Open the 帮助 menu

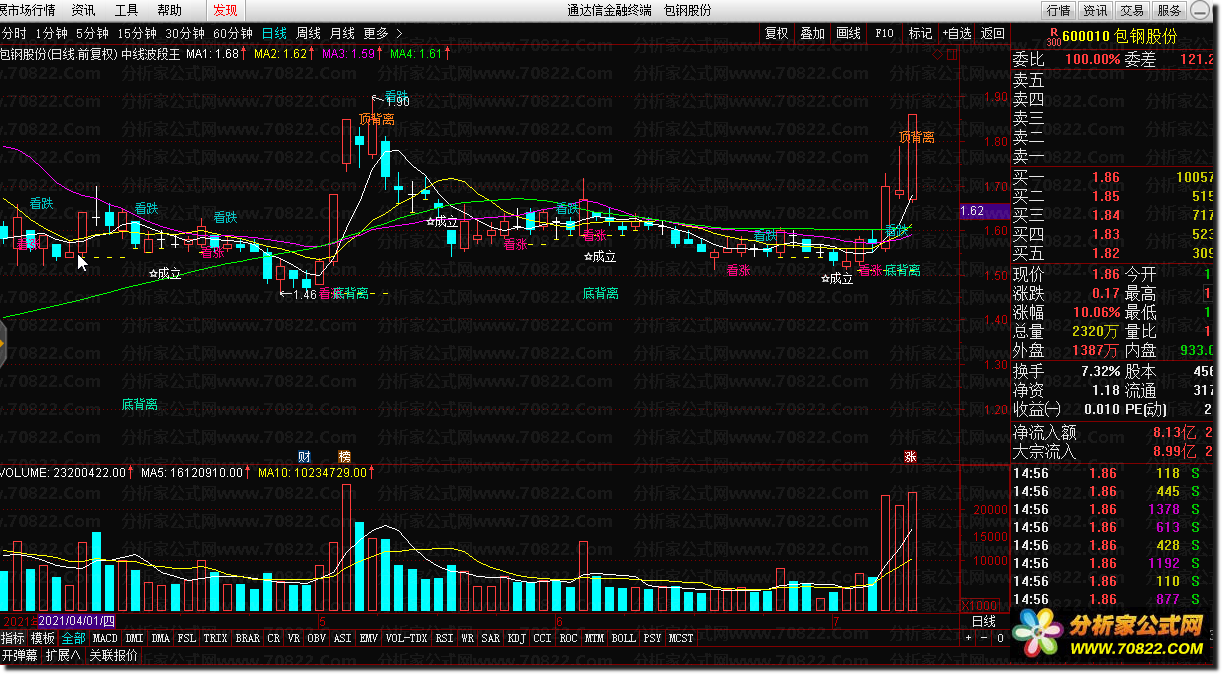[170, 10]
